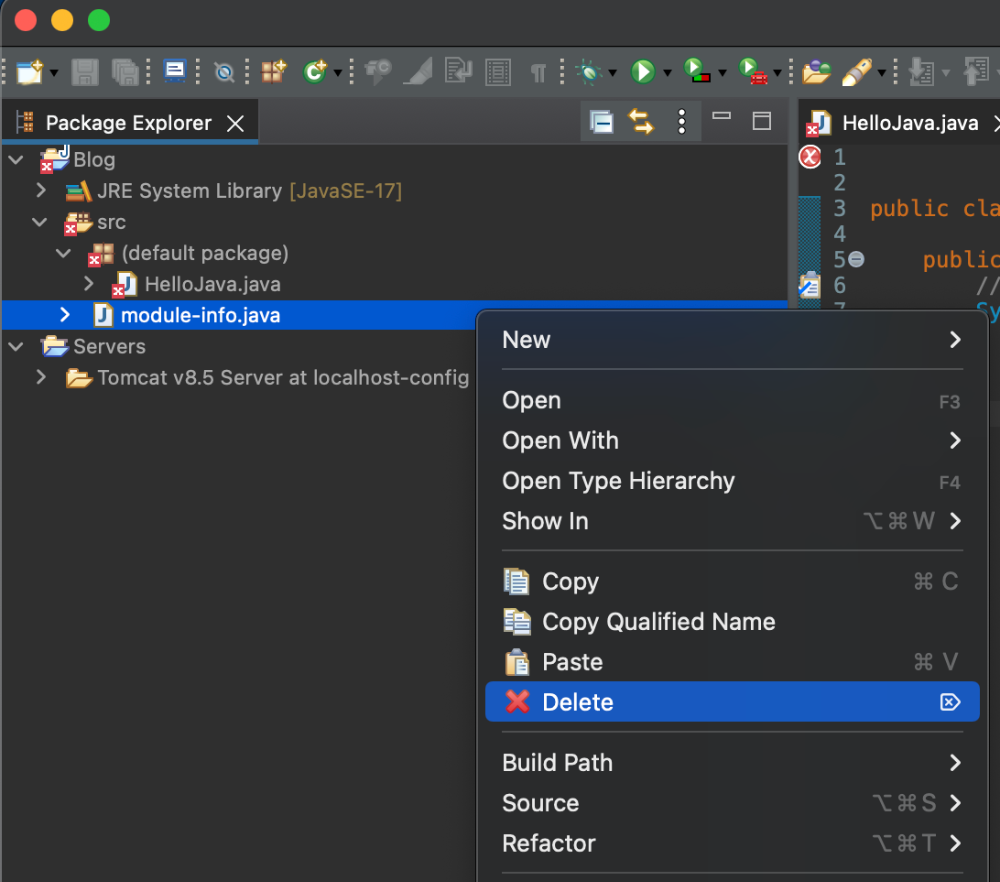Click the Collapse All icon in Package Explorer
This screenshot has height=882, width=1000.
tap(601, 122)
